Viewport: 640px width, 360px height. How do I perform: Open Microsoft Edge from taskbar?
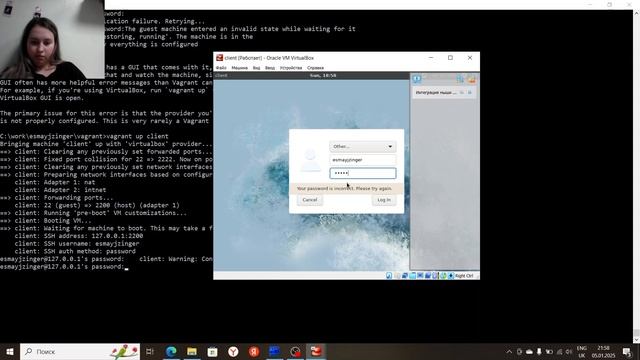pos(171,351)
